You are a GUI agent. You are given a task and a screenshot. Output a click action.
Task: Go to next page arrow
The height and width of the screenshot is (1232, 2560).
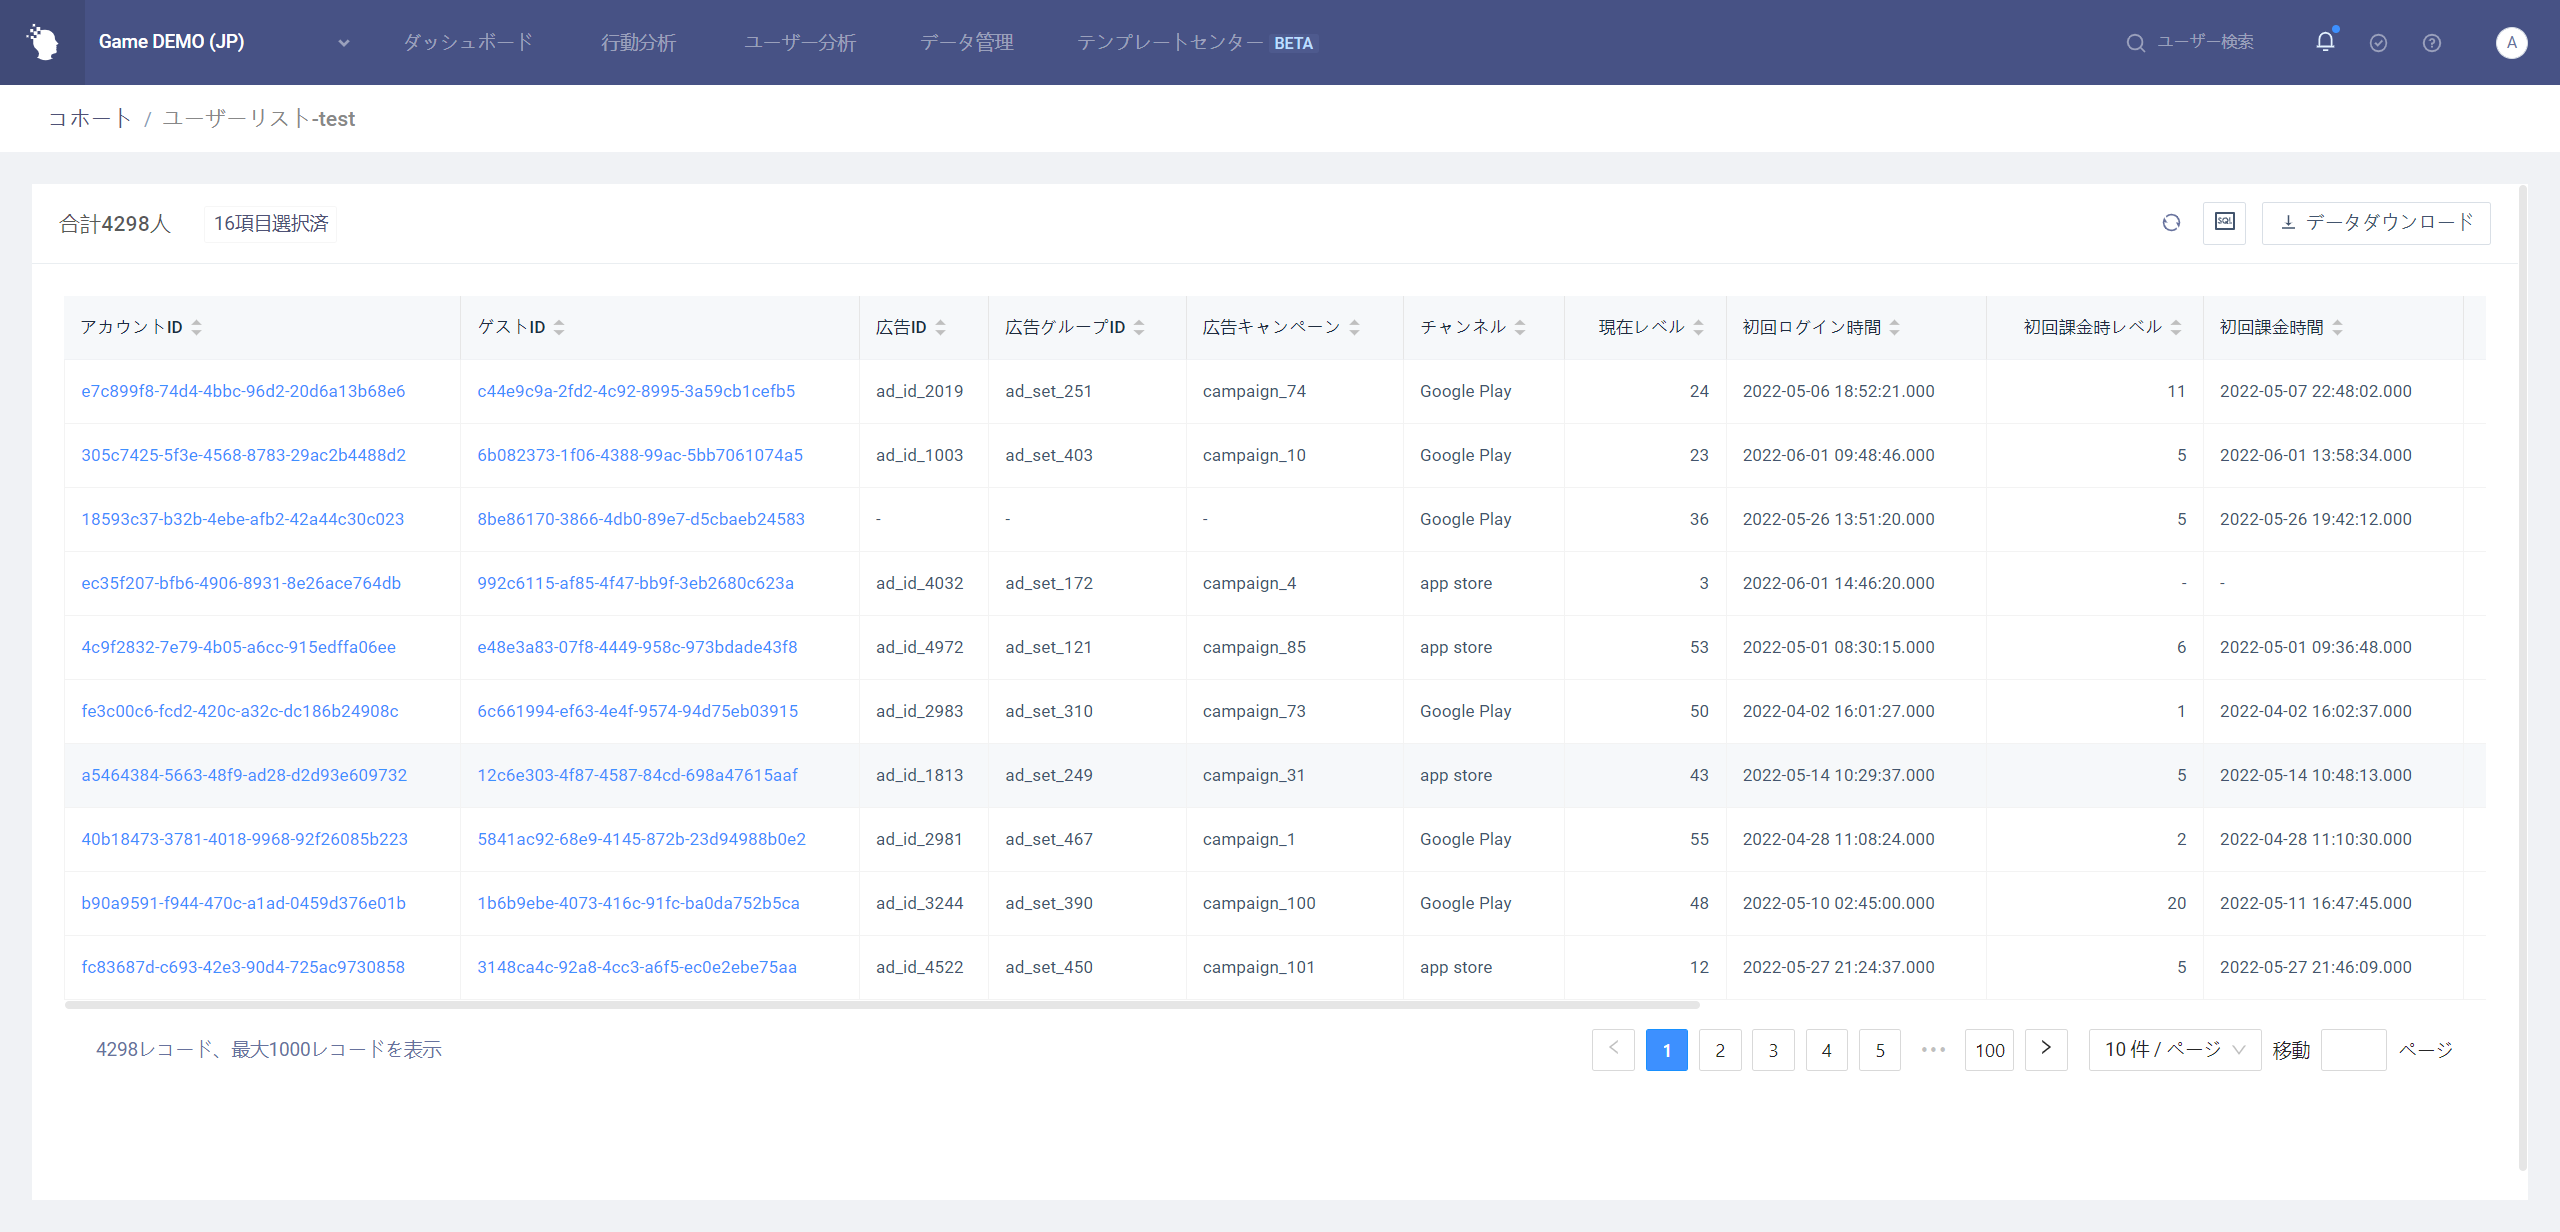2046,1049
